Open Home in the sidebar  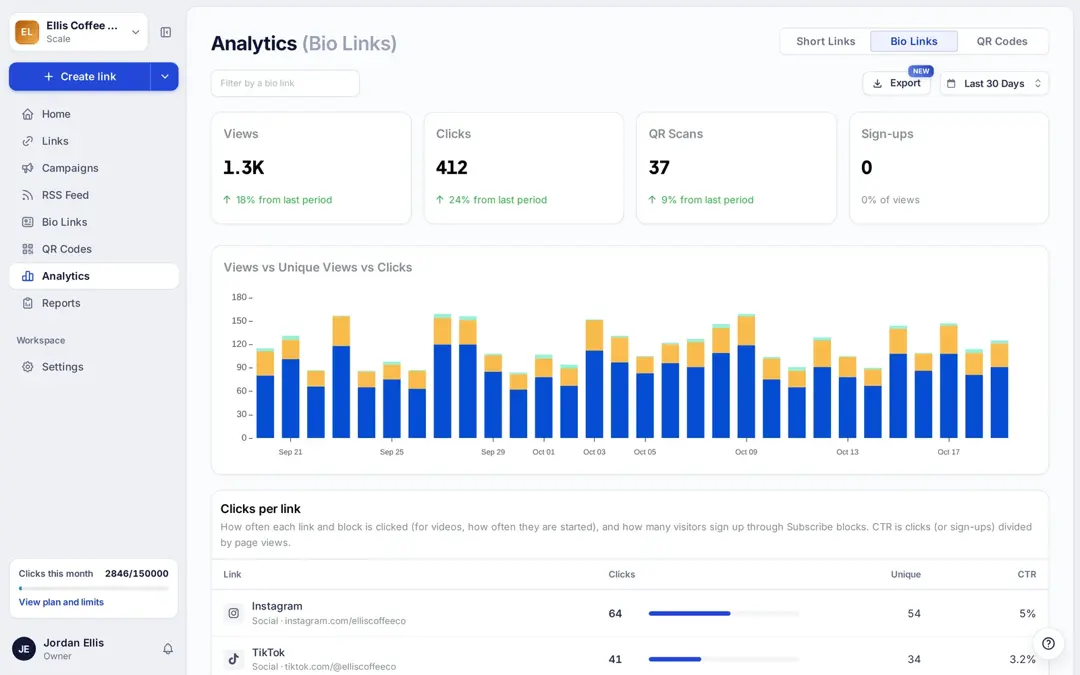94,114
